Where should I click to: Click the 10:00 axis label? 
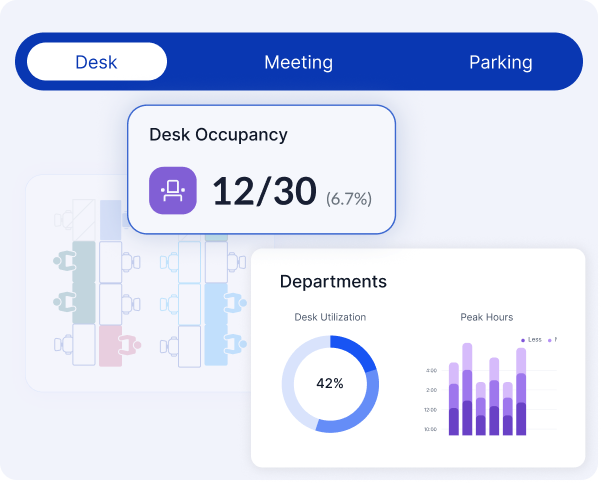pos(430,429)
